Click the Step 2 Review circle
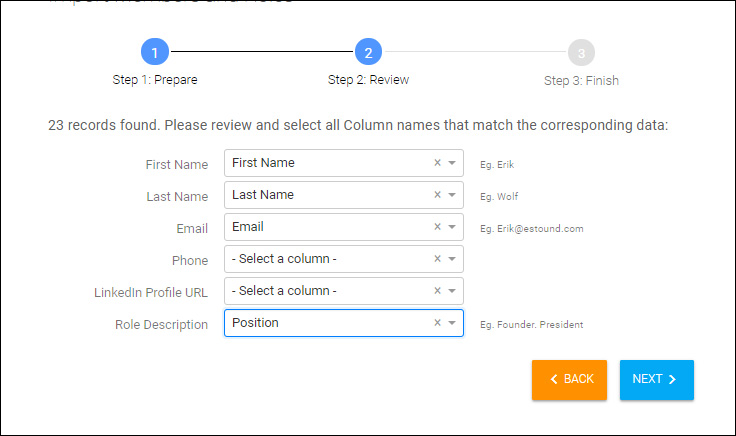736x436 pixels. pos(368,52)
